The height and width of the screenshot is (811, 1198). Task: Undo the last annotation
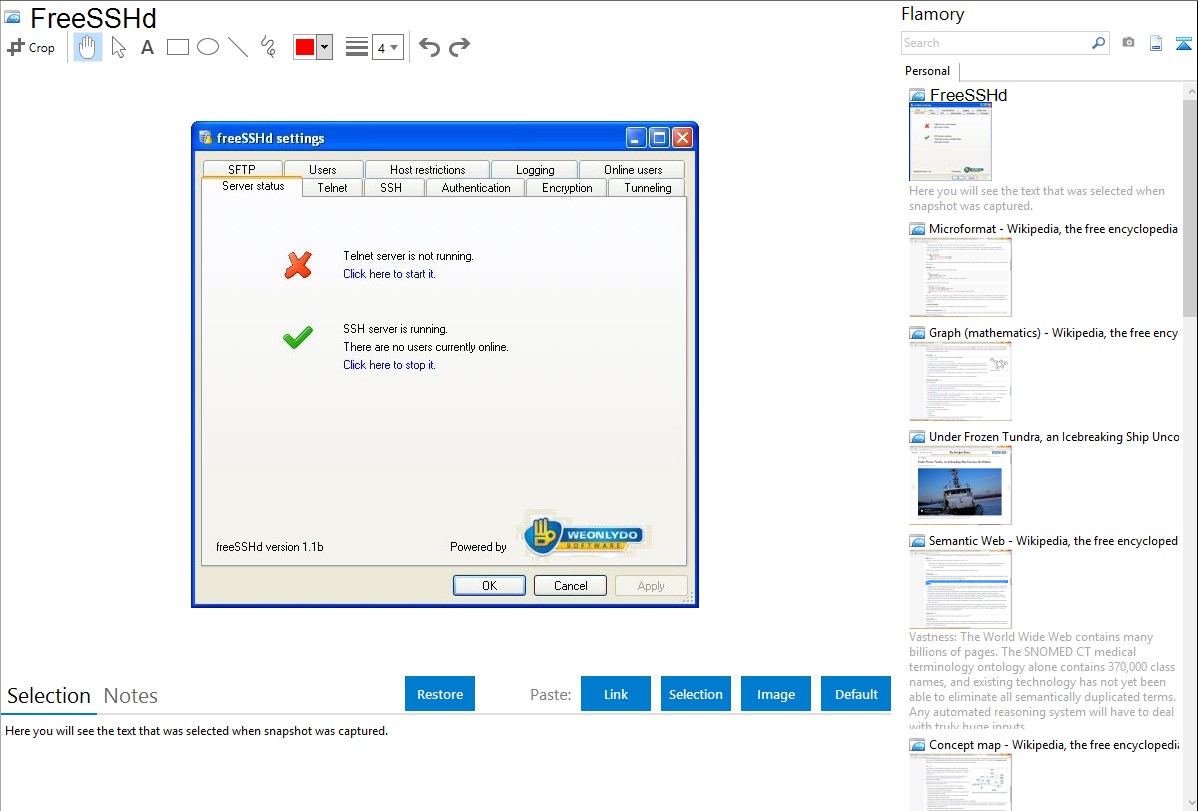429,47
